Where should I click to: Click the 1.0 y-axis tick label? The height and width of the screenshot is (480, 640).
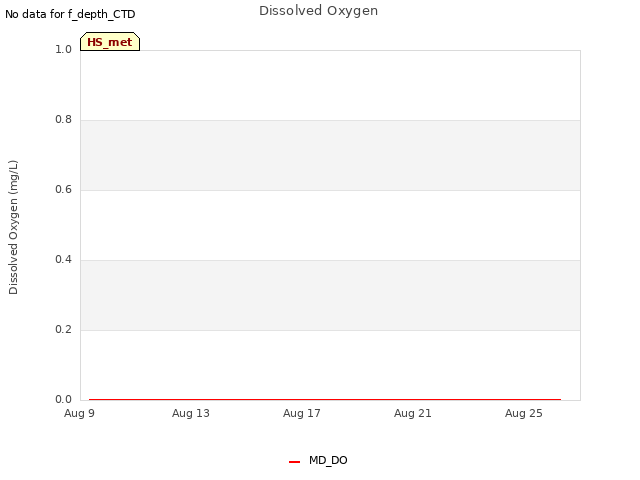tap(63, 49)
